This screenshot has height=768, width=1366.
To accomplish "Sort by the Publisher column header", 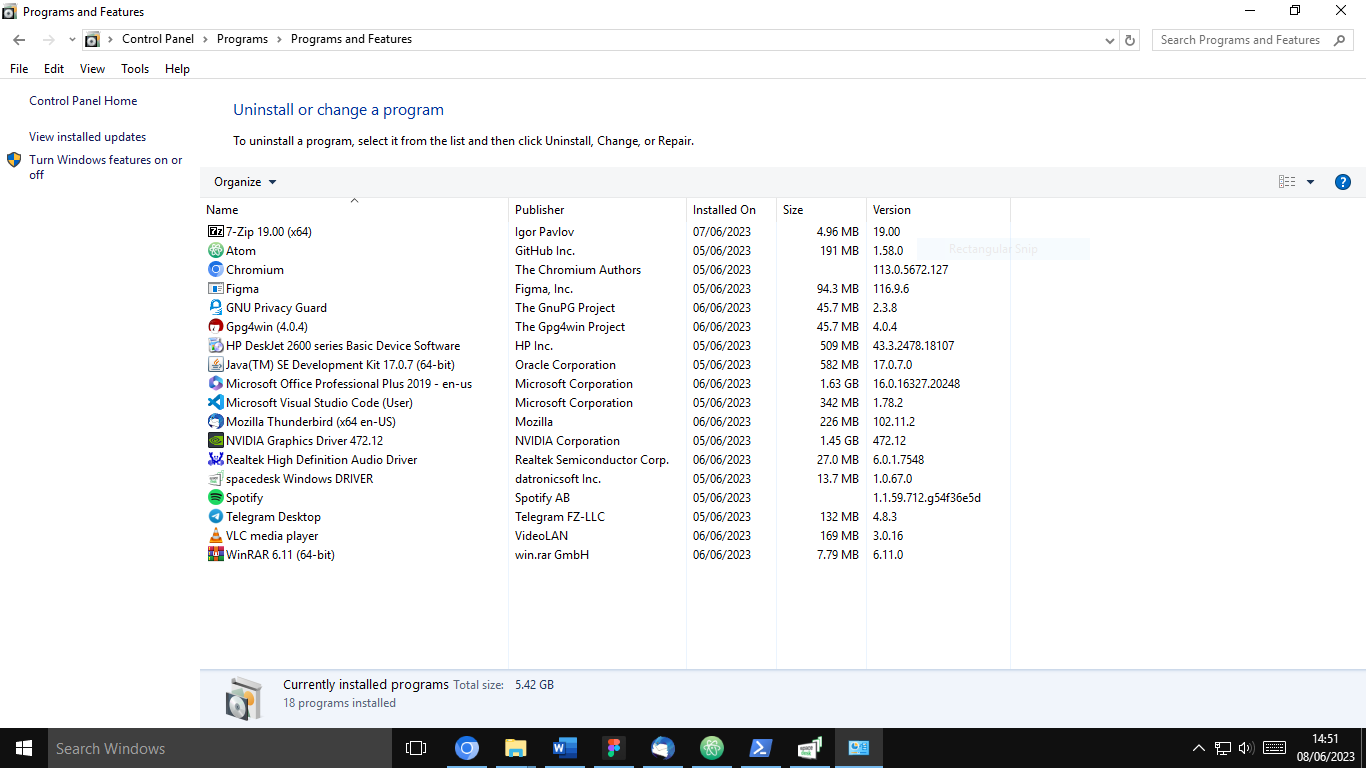I will [x=597, y=210].
